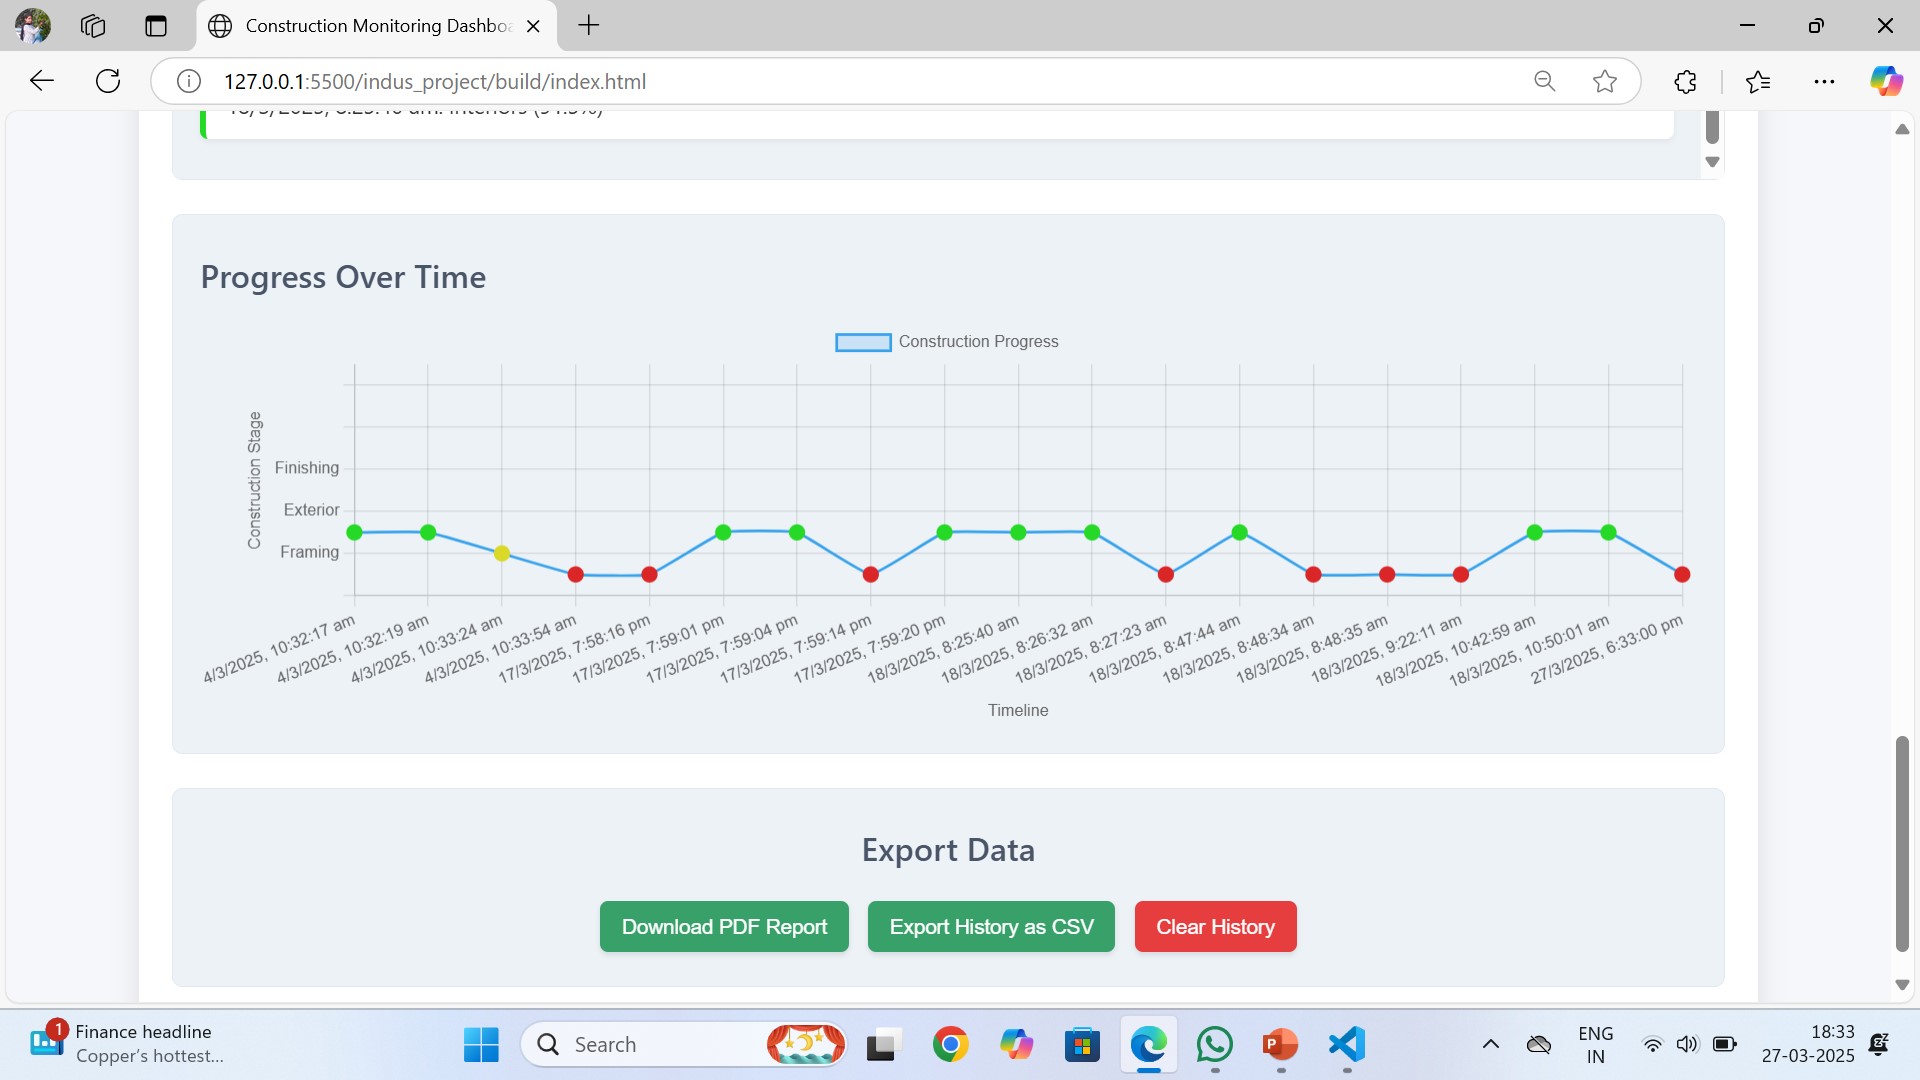Reload the dashboard page

(107, 81)
